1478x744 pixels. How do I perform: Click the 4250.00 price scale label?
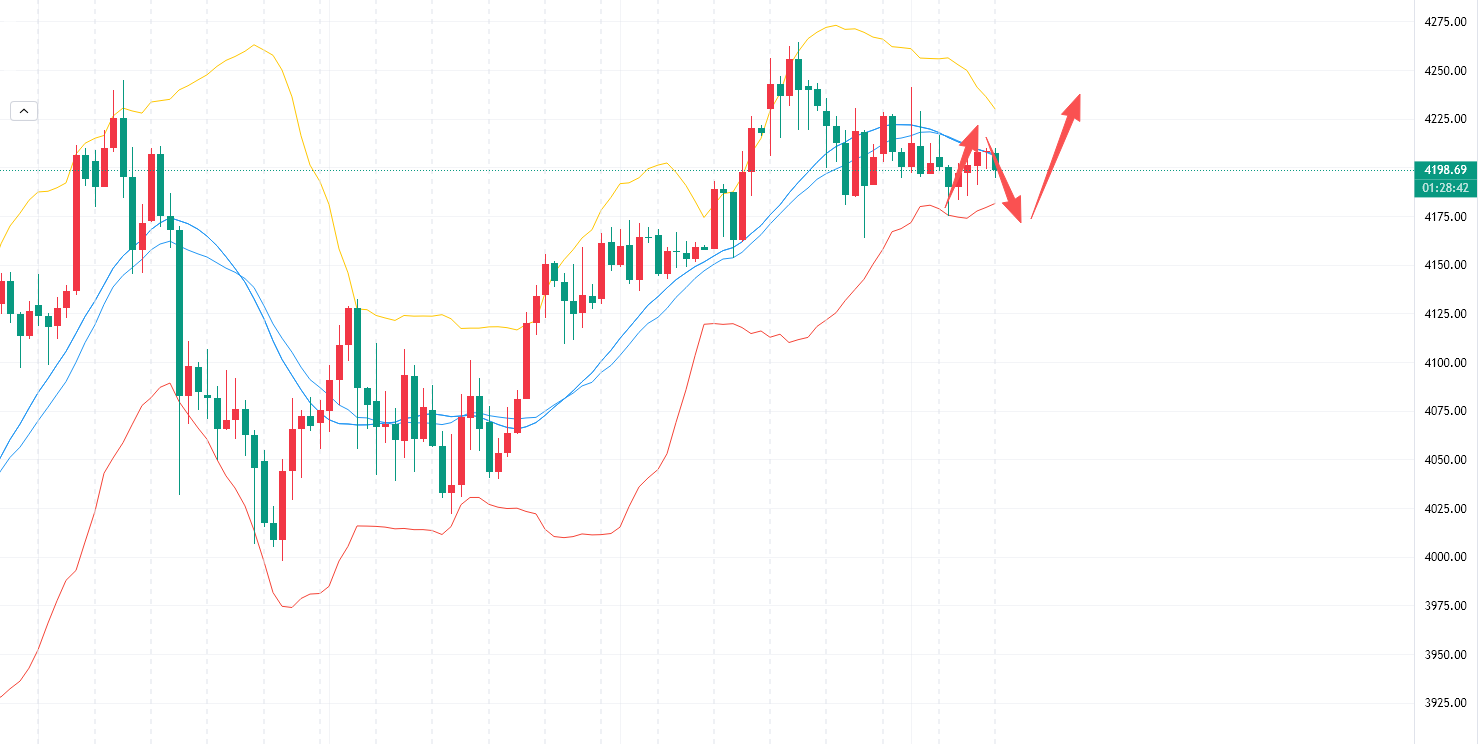pos(1444,71)
